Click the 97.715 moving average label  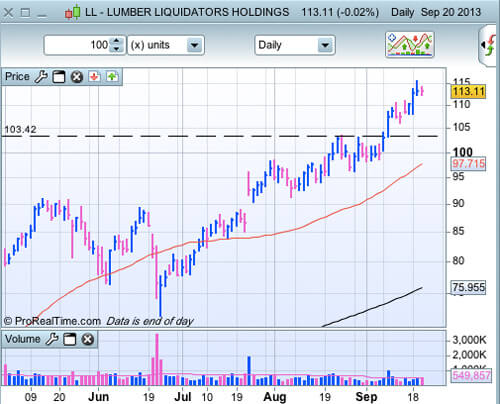(x=468, y=164)
